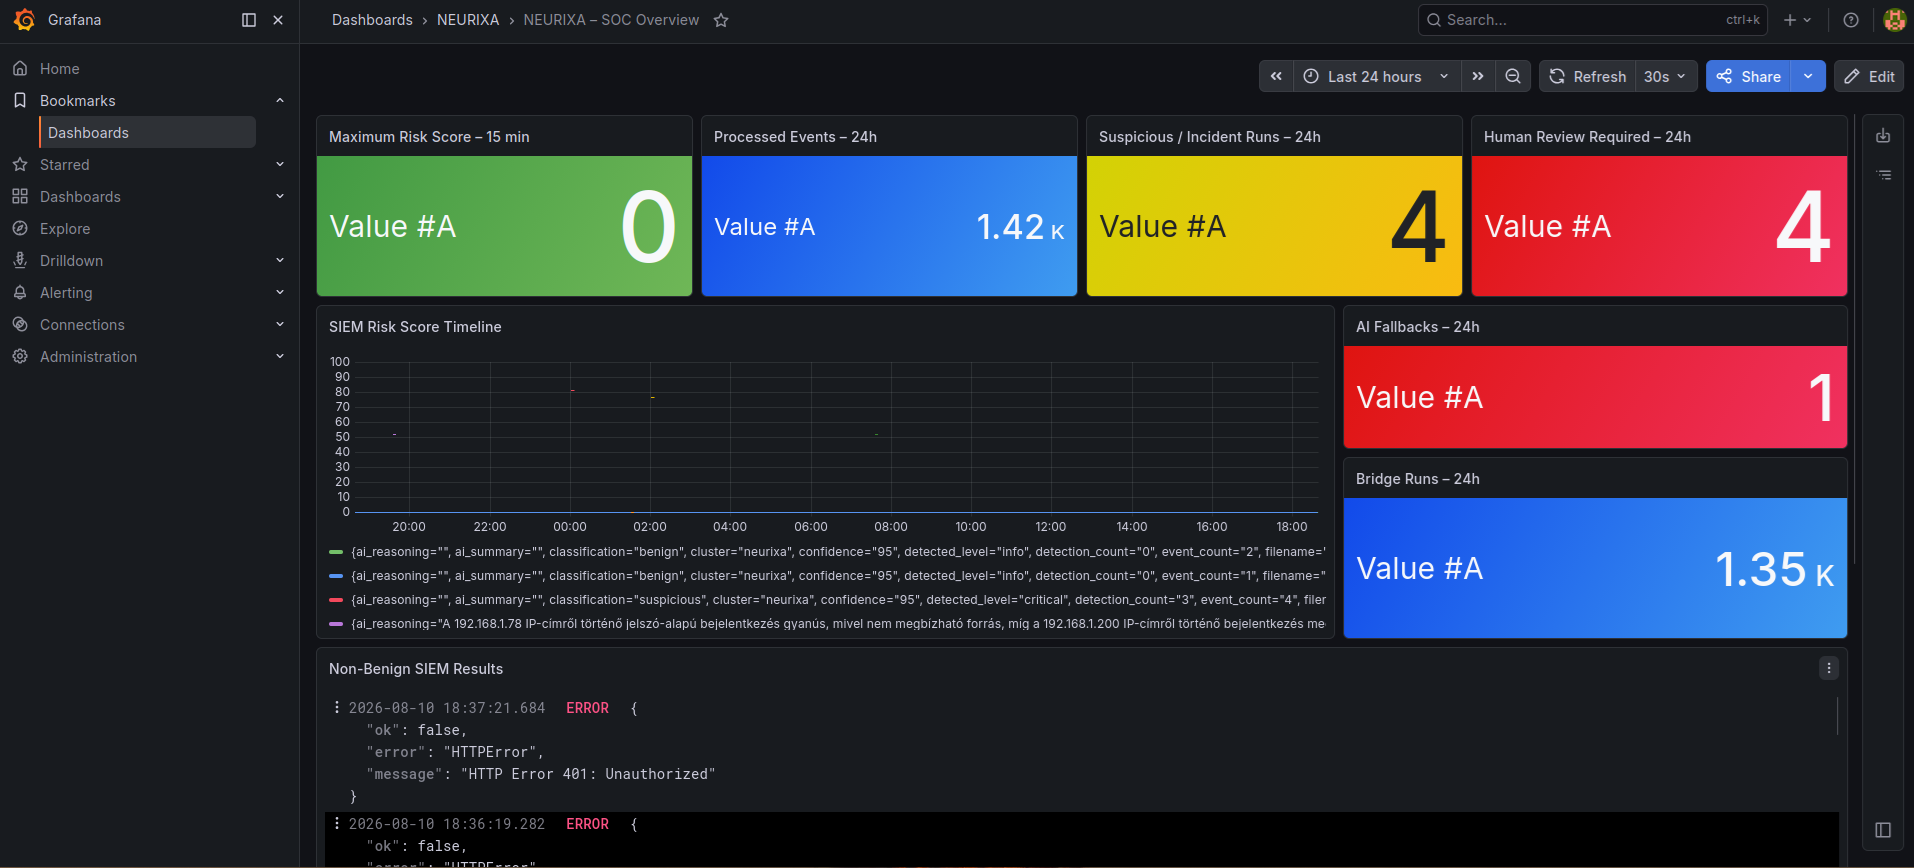Image resolution: width=1914 pixels, height=868 pixels.
Task: Share the dashboard
Action: click(x=1749, y=76)
